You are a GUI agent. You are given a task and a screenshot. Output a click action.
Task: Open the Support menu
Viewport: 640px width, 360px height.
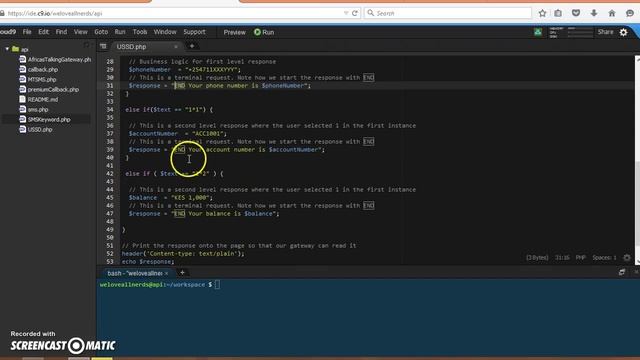point(194,32)
